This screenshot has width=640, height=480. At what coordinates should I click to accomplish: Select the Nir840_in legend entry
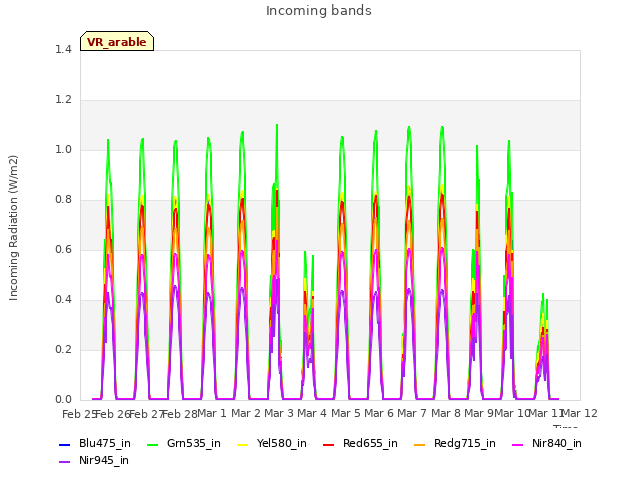point(547,443)
